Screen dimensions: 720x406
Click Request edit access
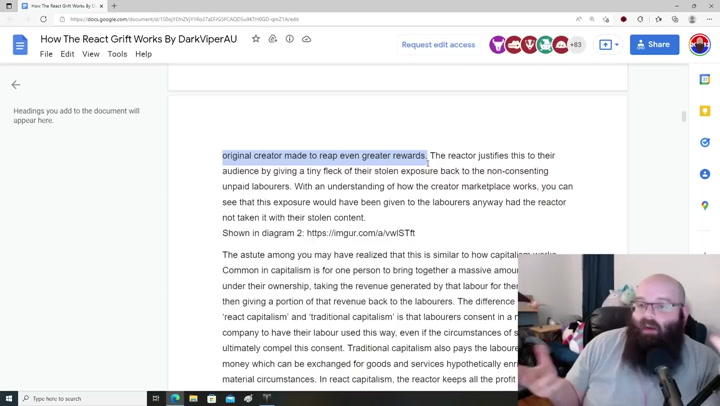[438, 45]
